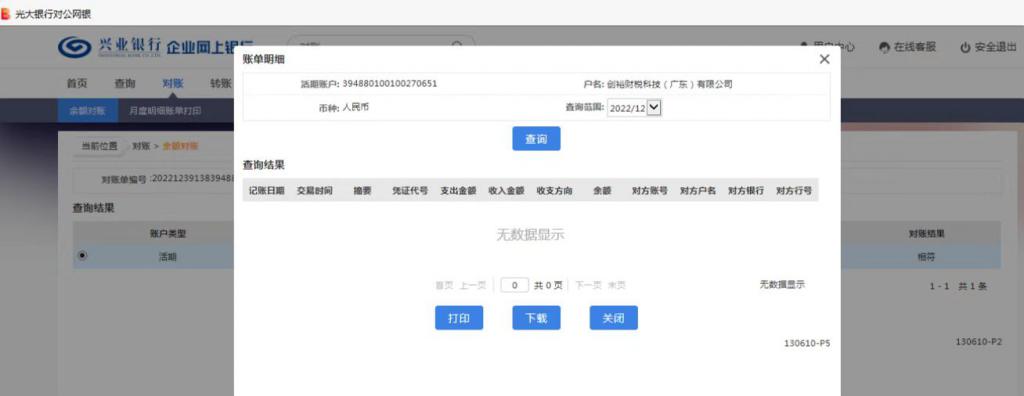1024x396 pixels.
Task: Click the 收支方向 column header
Action: click(x=554, y=191)
